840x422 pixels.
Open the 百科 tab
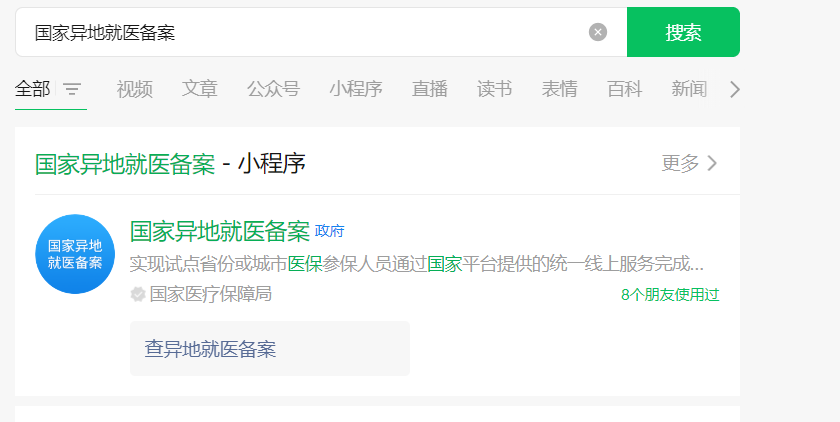tap(625, 89)
